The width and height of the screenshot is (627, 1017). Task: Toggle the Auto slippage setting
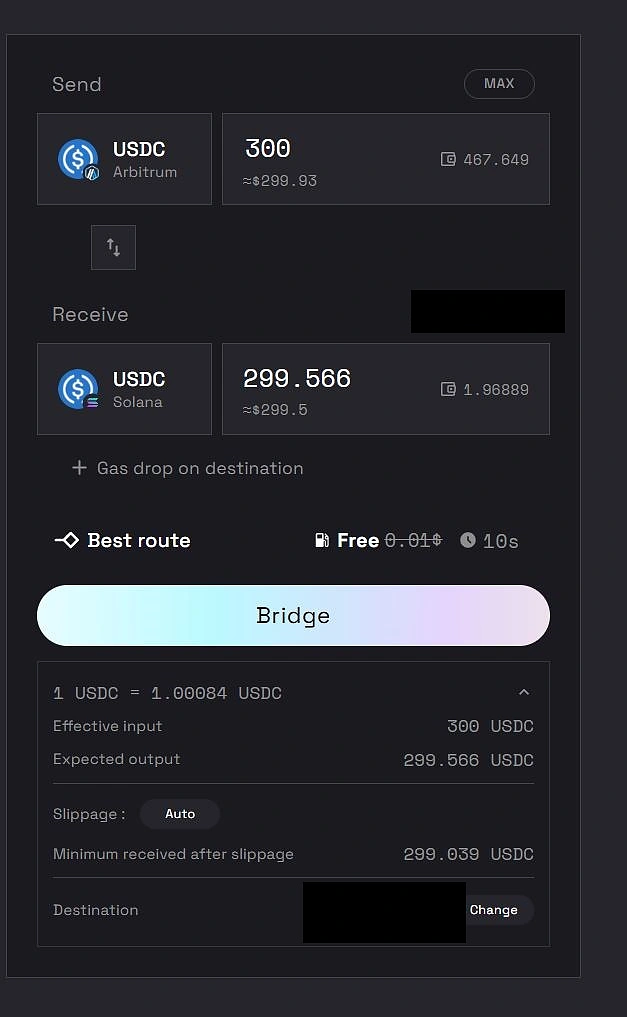(180, 814)
